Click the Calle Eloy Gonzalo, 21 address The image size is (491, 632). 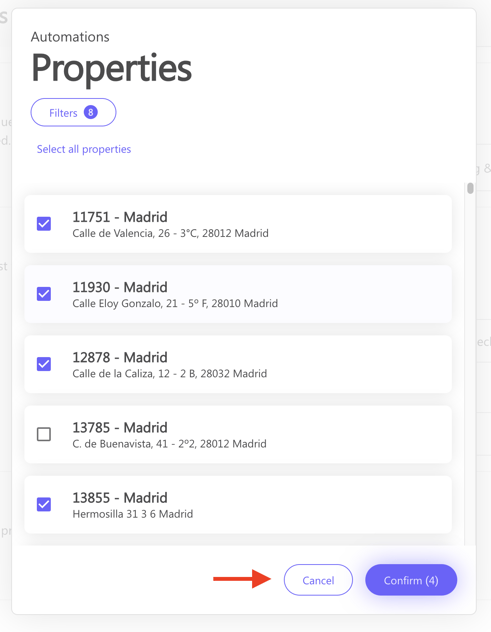pyautogui.click(x=175, y=304)
